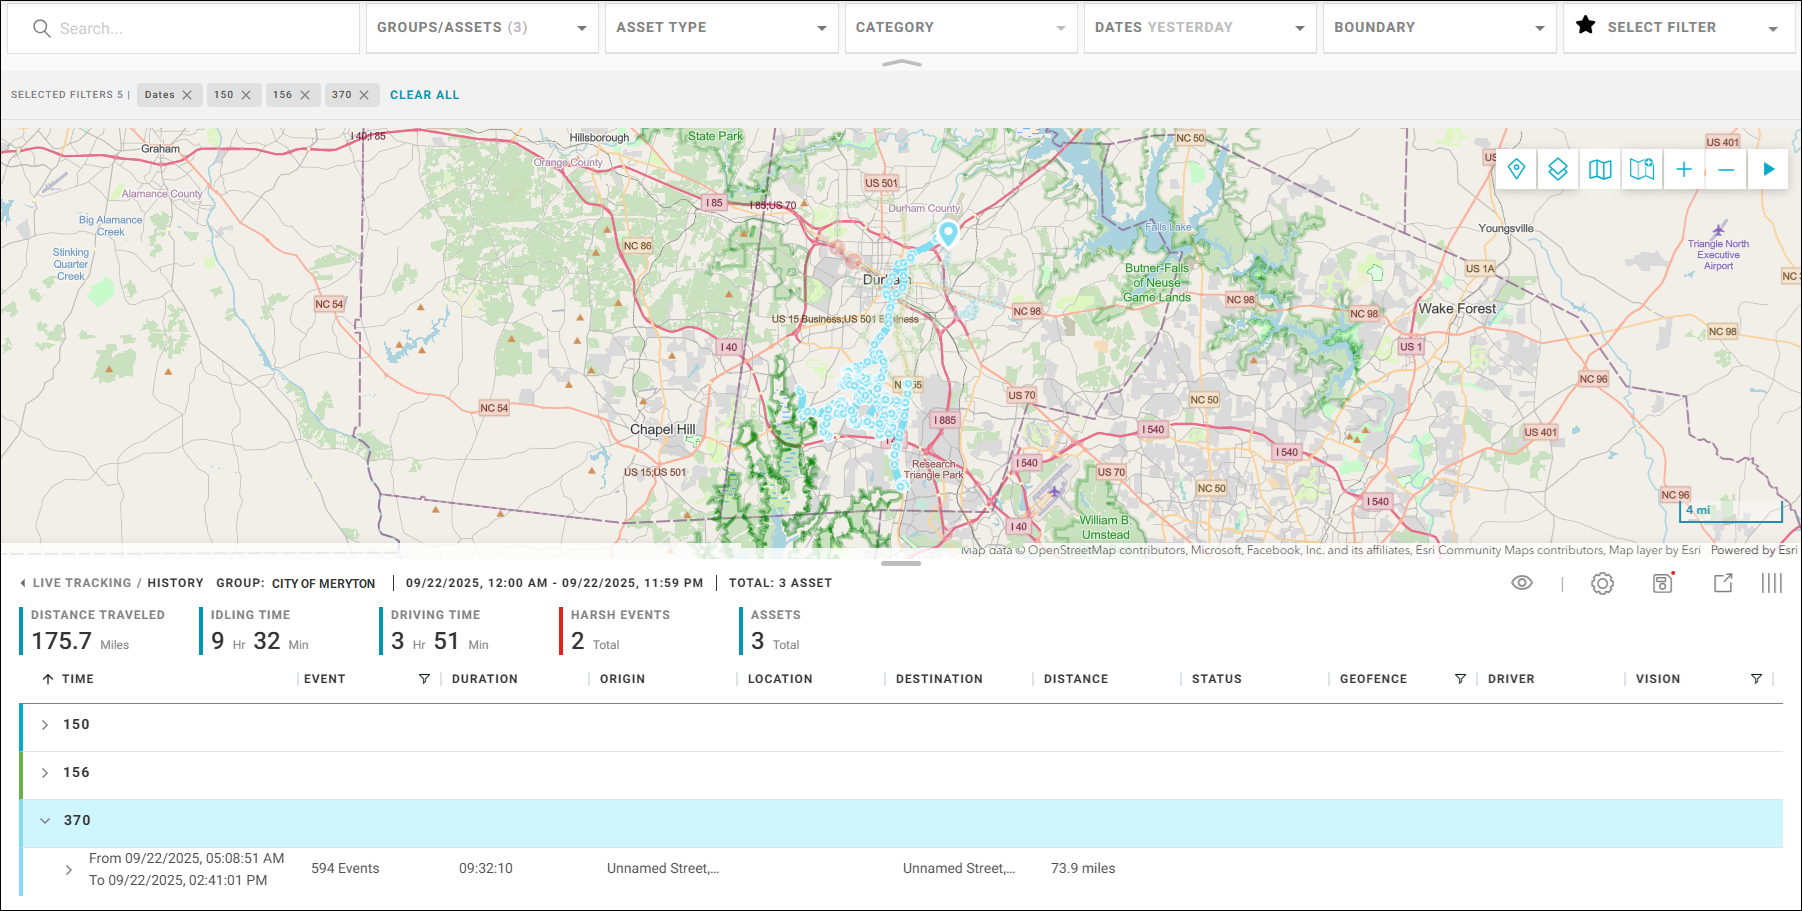Click the destination 'Unnamed Street,...' cell
This screenshot has height=911, width=1802.
[959, 869]
